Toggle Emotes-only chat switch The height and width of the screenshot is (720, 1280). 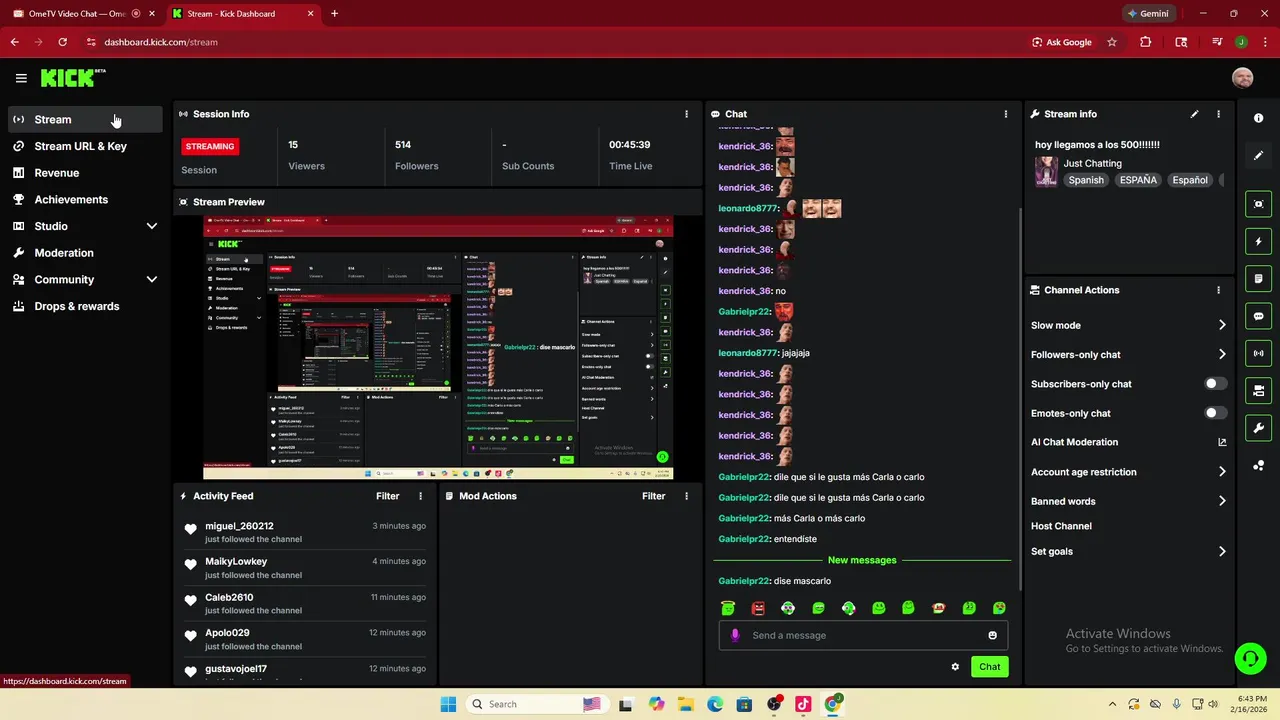coord(1215,413)
